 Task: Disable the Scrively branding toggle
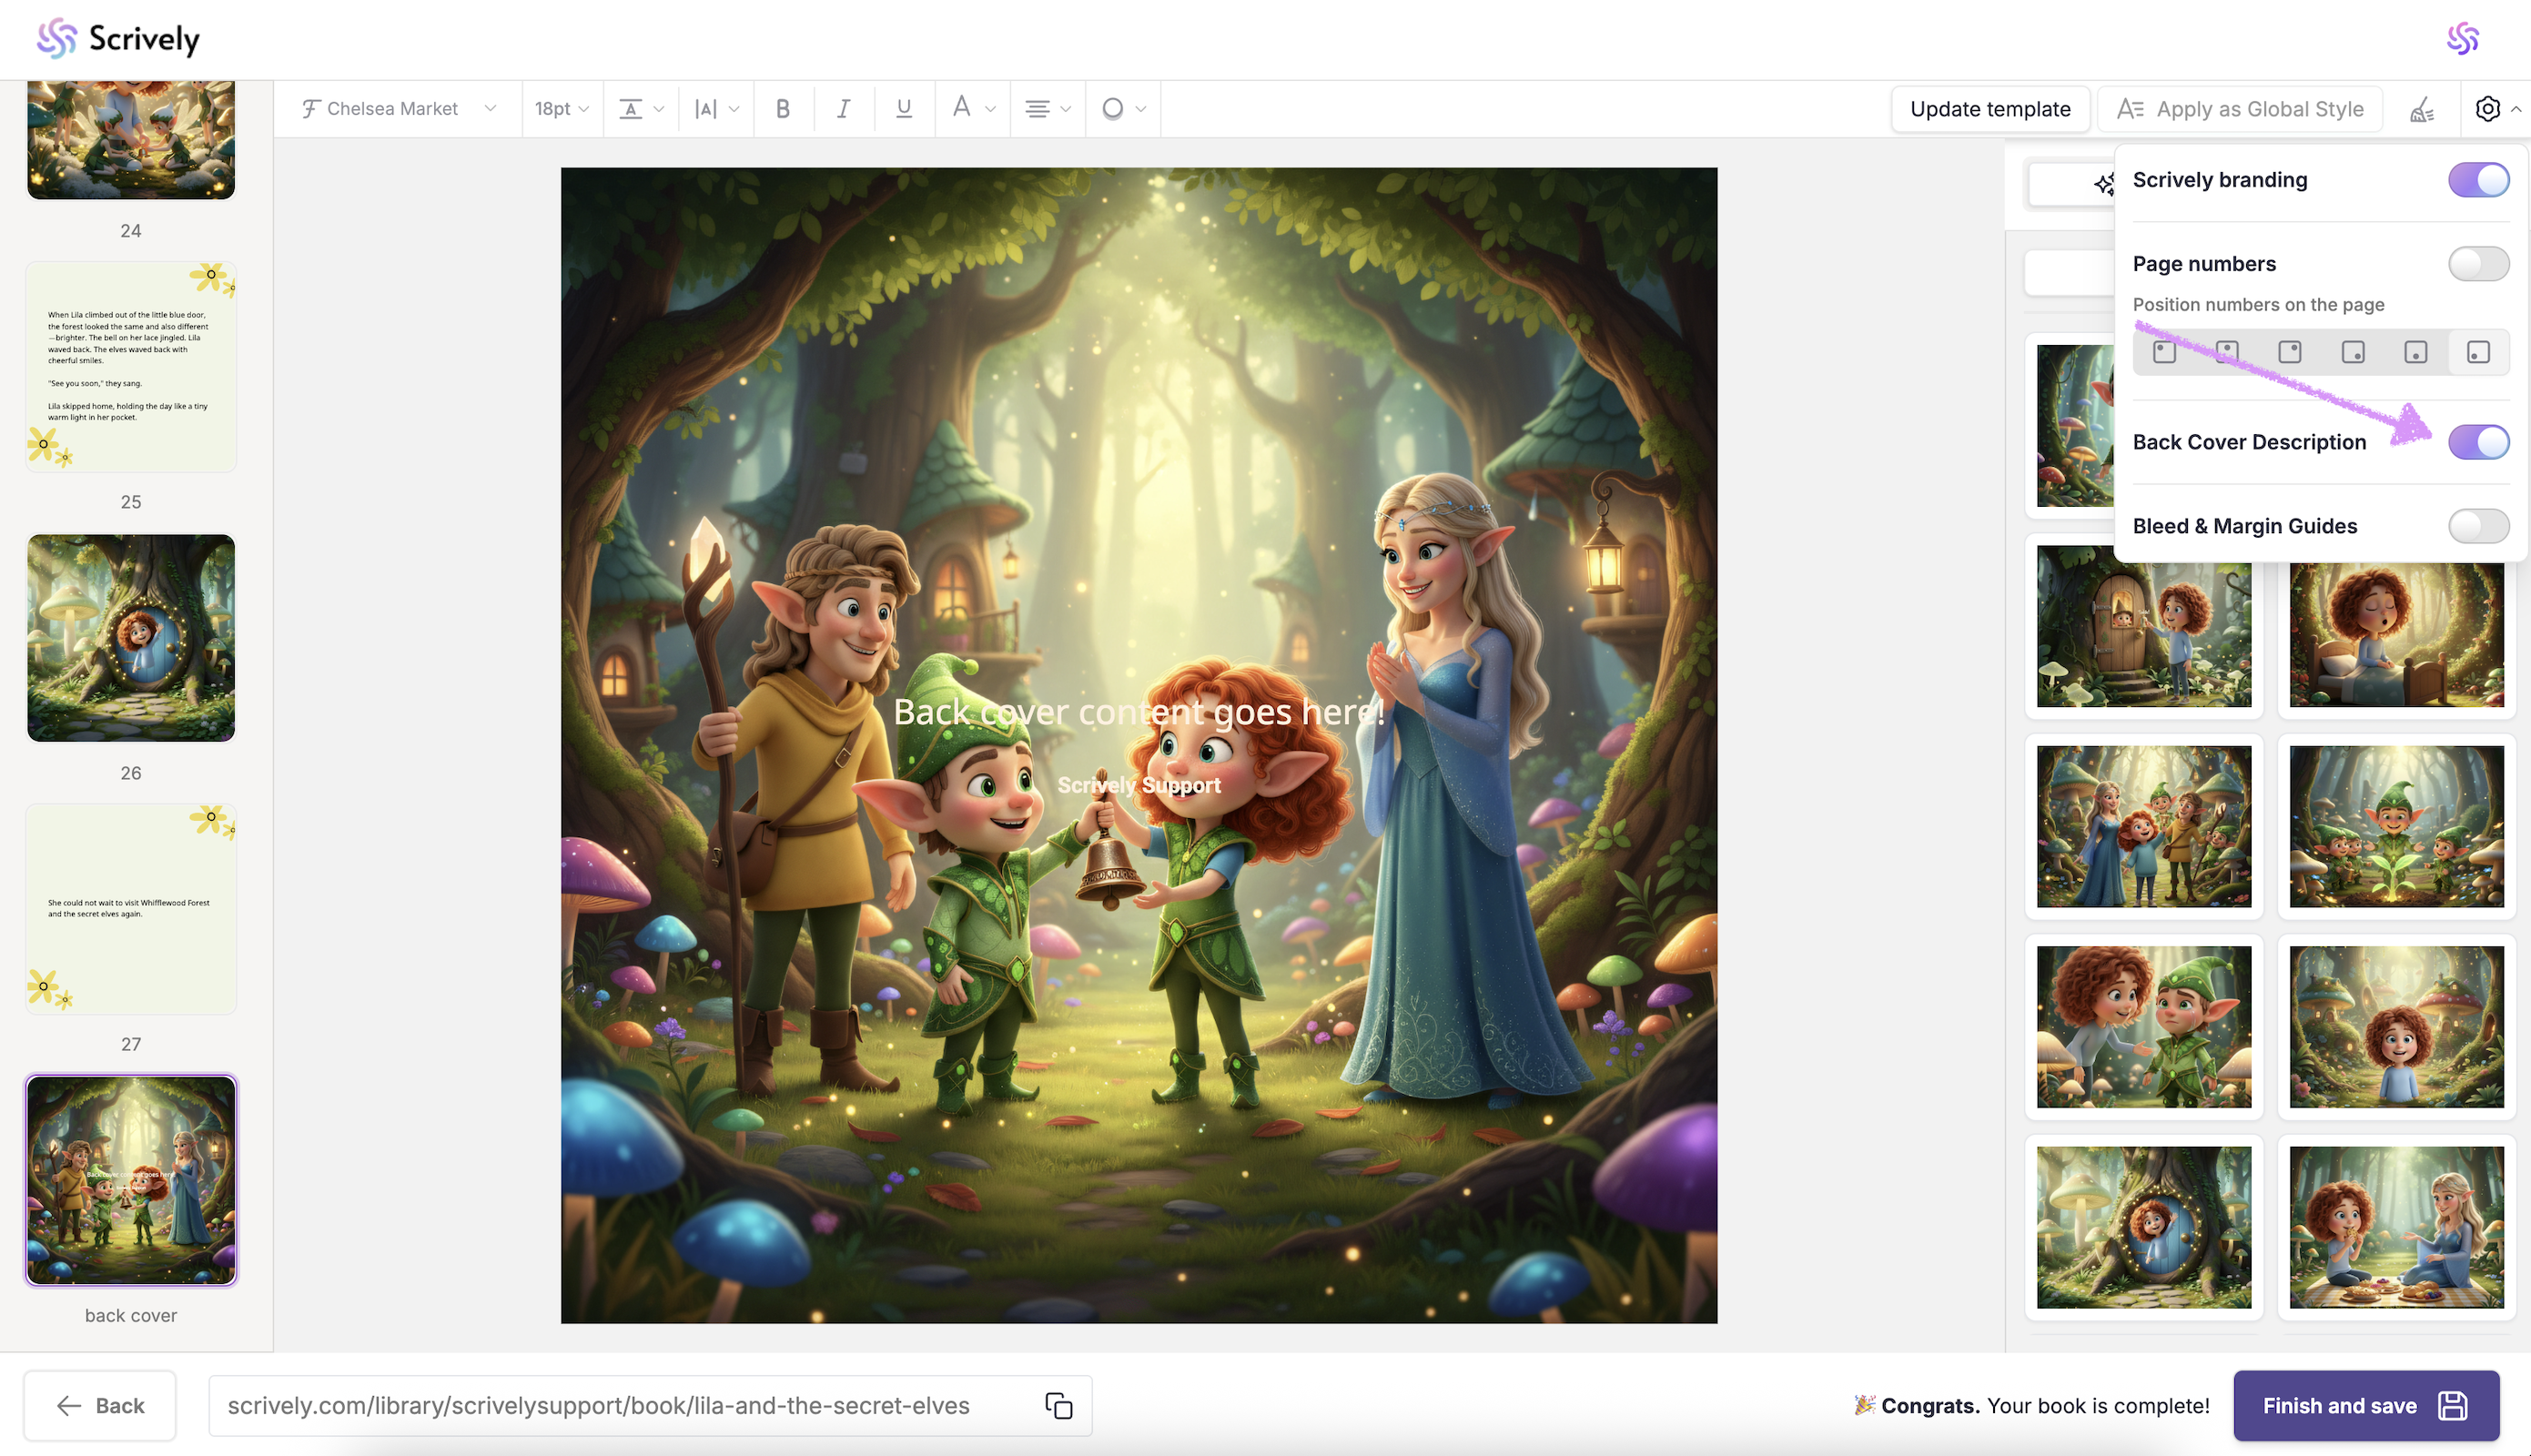pyautogui.click(x=2477, y=180)
